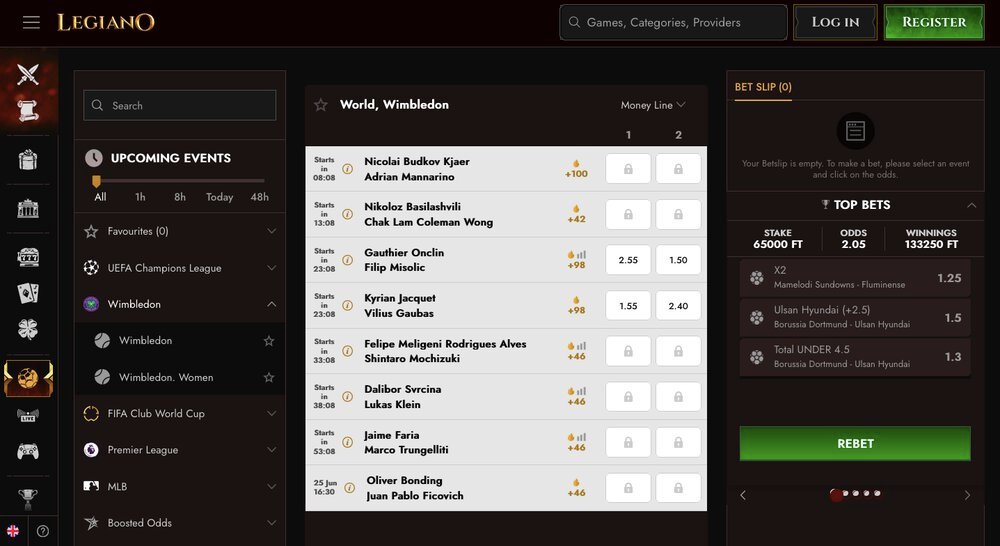
Task: Open the four-leaf clover sidebar icon
Action: point(28,329)
